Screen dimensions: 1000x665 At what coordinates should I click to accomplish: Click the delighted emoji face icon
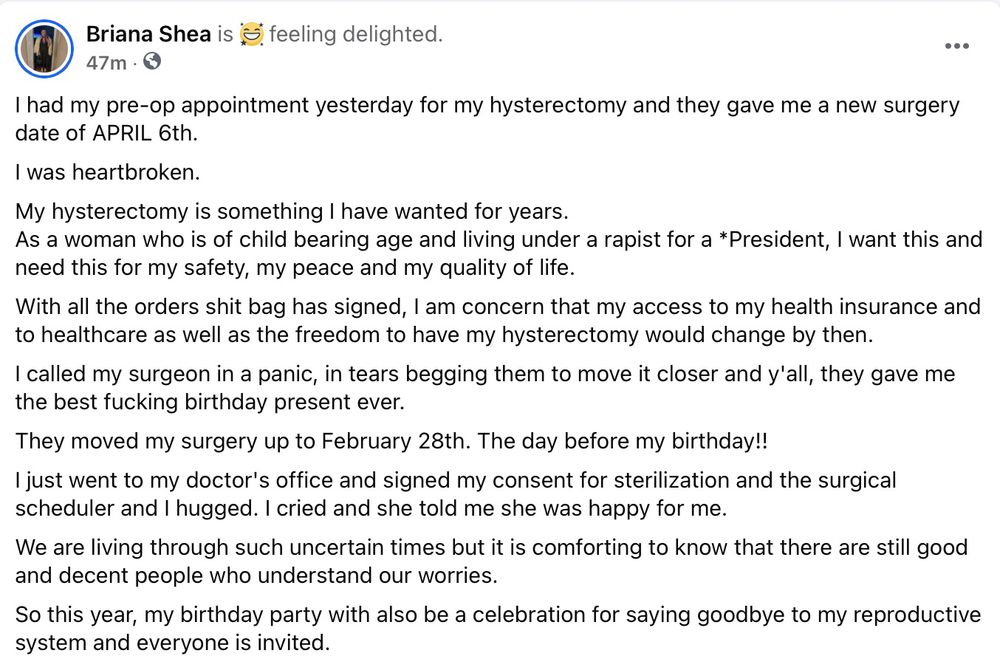pos(251,34)
